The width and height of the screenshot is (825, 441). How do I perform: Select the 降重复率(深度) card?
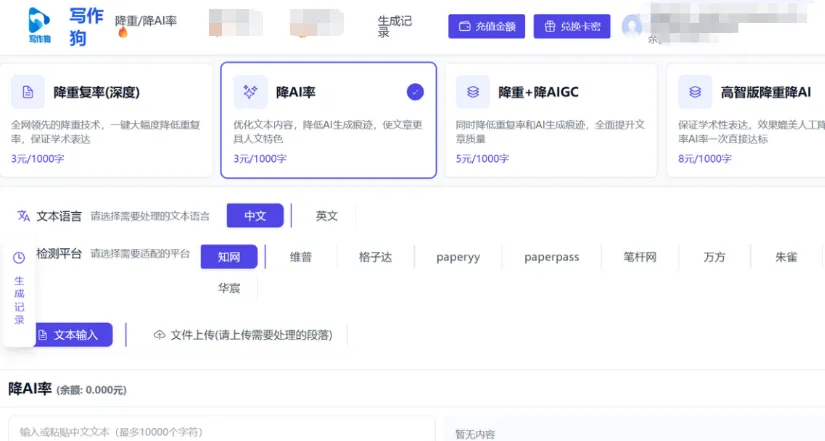coord(106,120)
